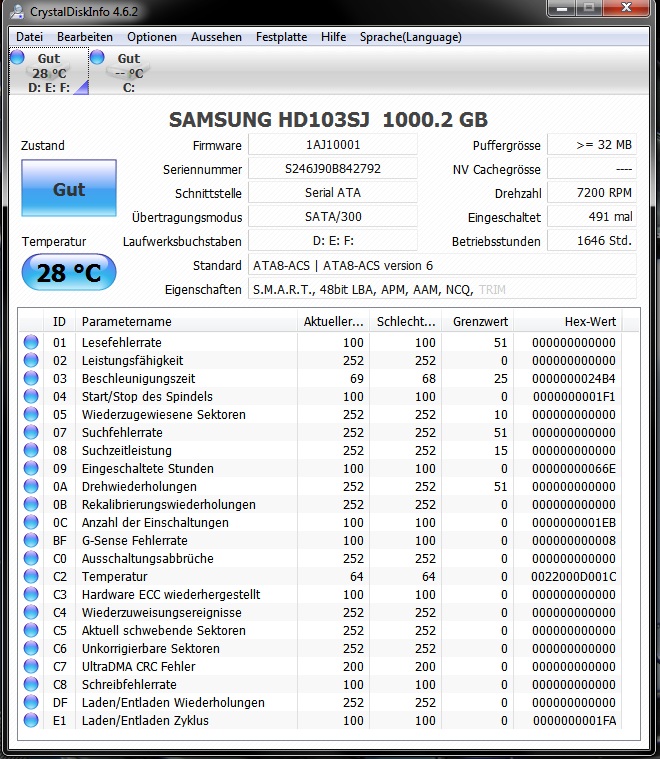The height and width of the screenshot is (759, 660).
Task: Click the status orb for Suchzeitleistung
Action: pos(31,450)
